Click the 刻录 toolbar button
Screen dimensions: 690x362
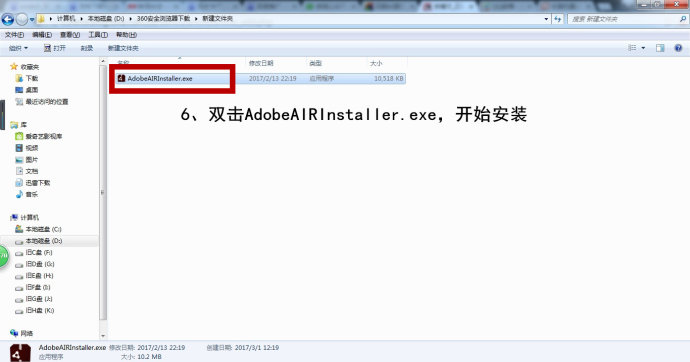point(87,48)
